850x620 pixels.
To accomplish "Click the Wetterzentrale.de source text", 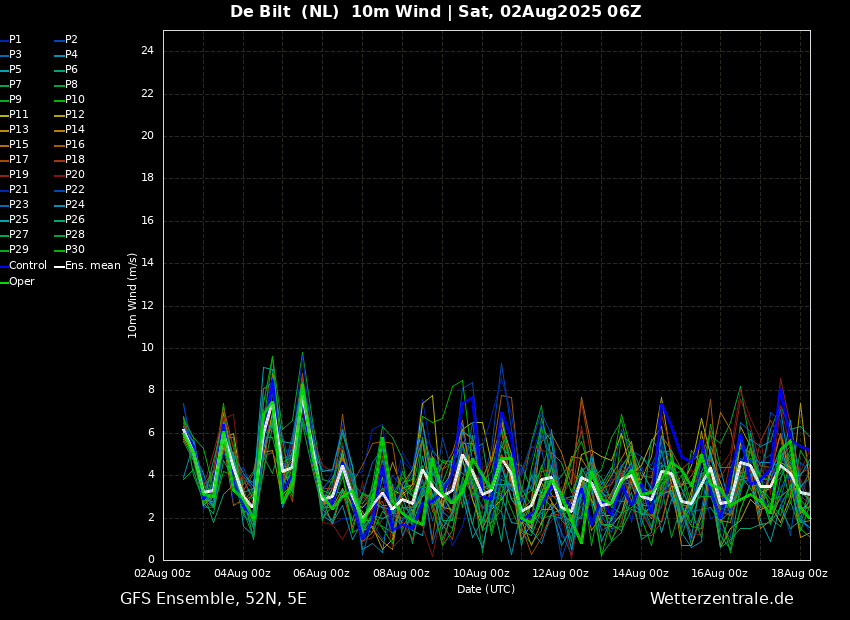I will coord(721,599).
